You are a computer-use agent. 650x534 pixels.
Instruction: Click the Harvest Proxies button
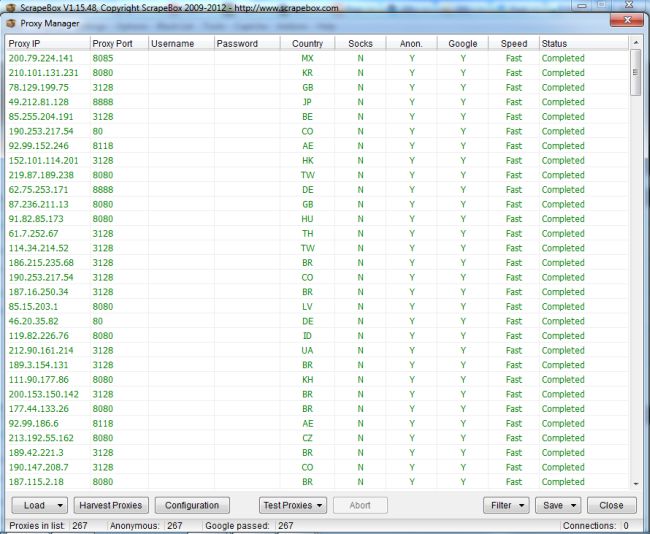[x=111, y=505]
